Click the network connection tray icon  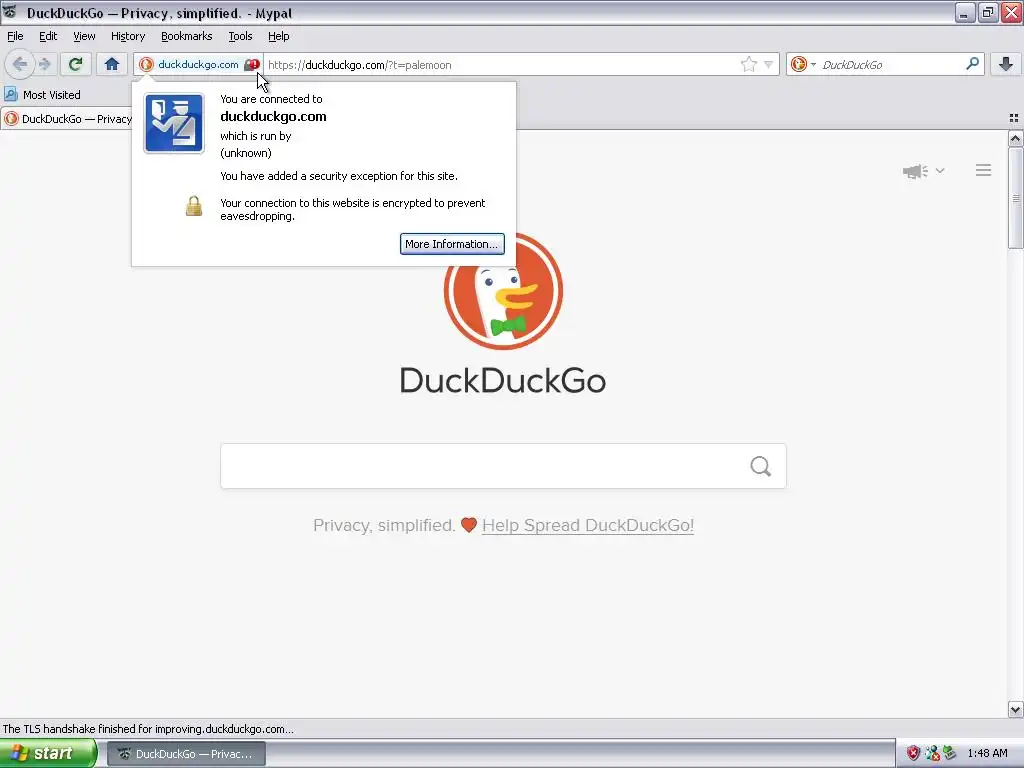pyautogui.click(x=932, y=753)
